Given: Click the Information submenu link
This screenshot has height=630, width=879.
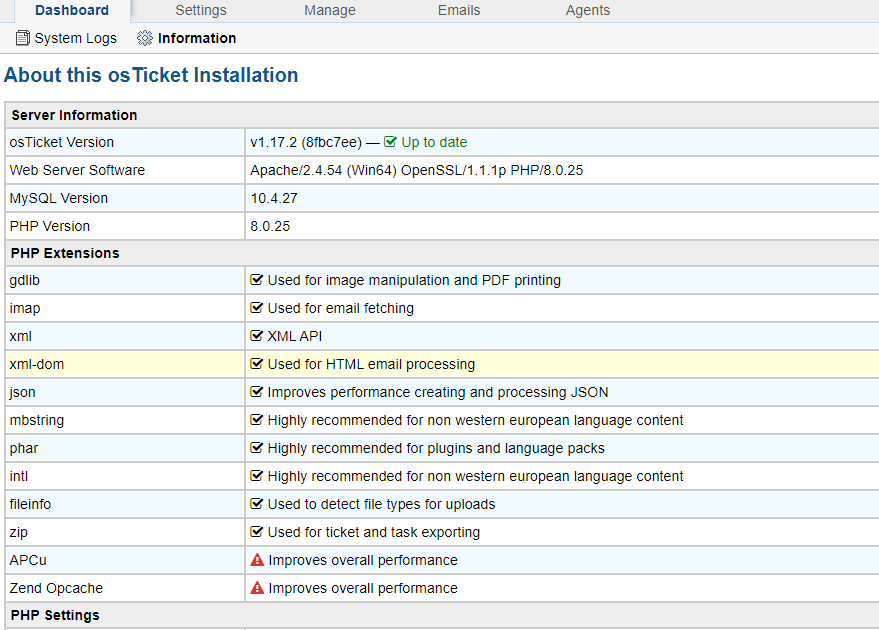Looking at the screenshot, I should (x=197, y=38).
